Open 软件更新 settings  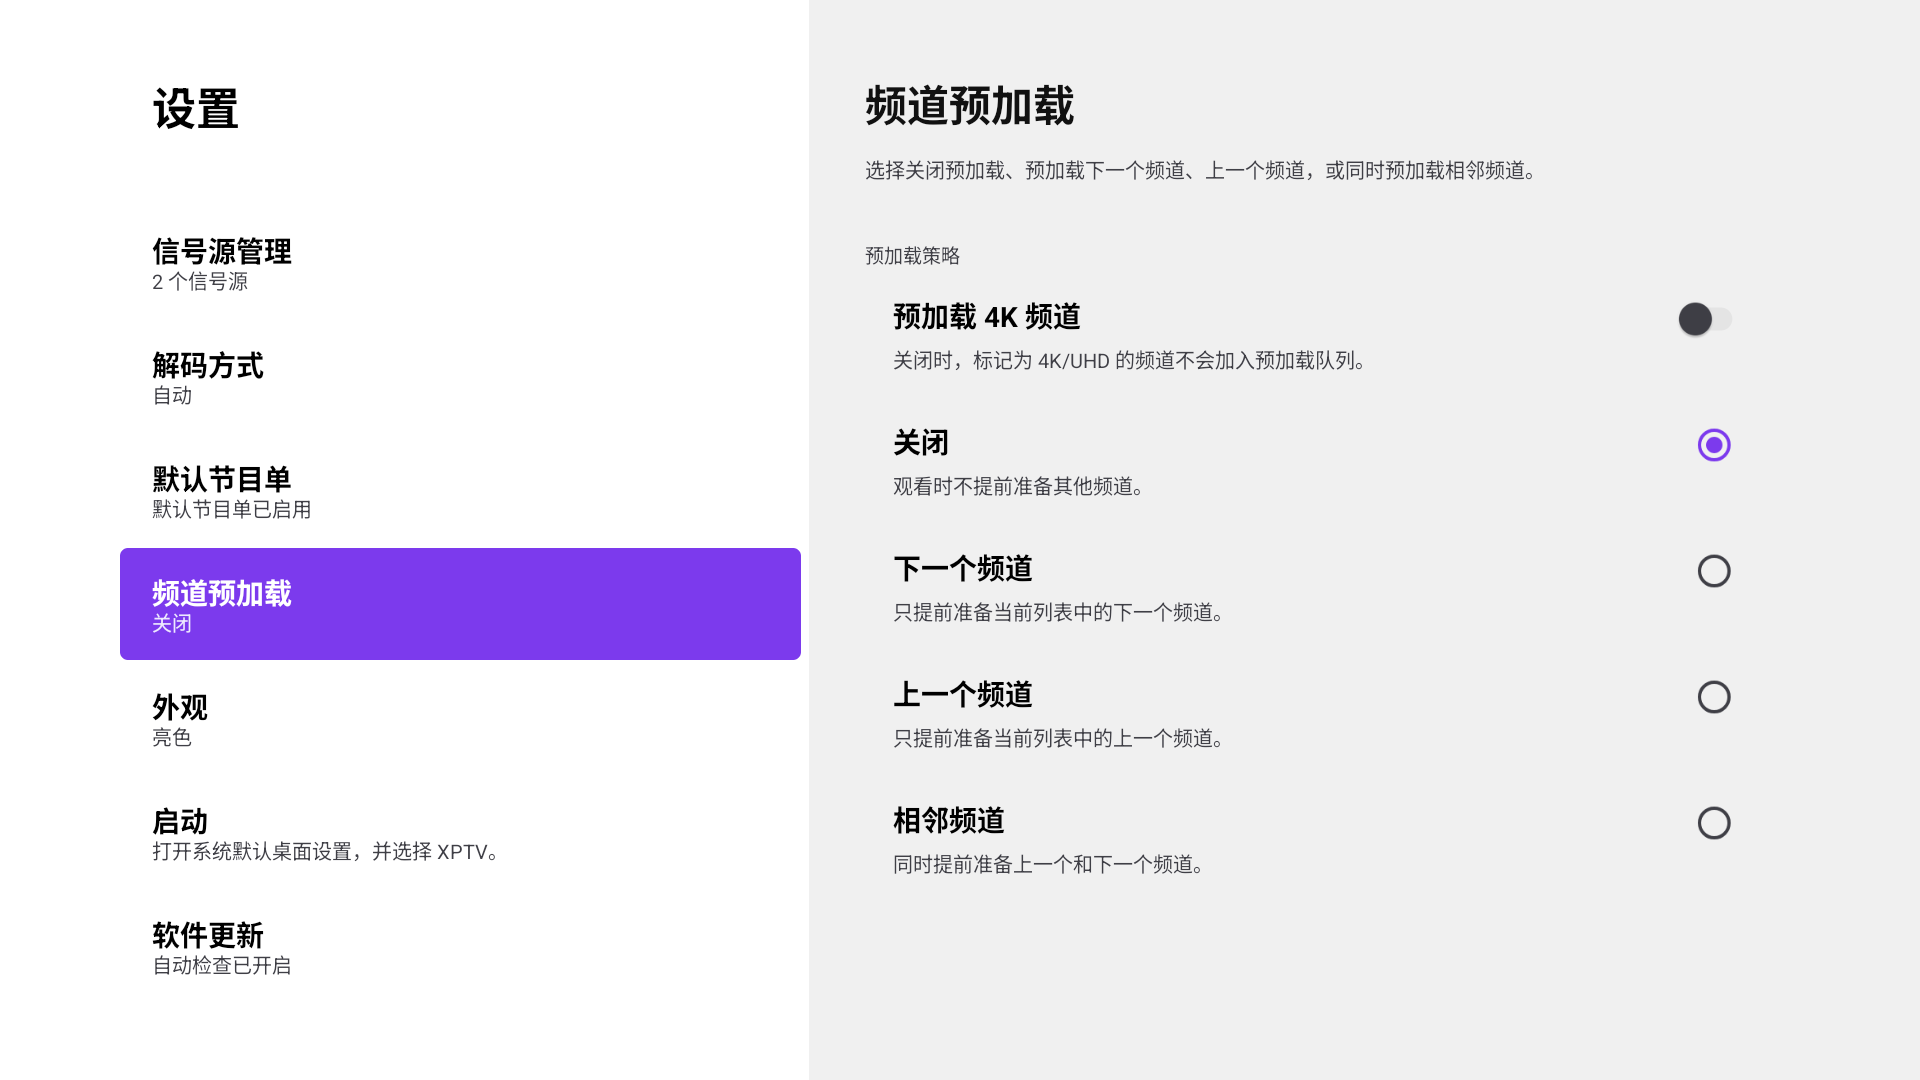(460, 946)
